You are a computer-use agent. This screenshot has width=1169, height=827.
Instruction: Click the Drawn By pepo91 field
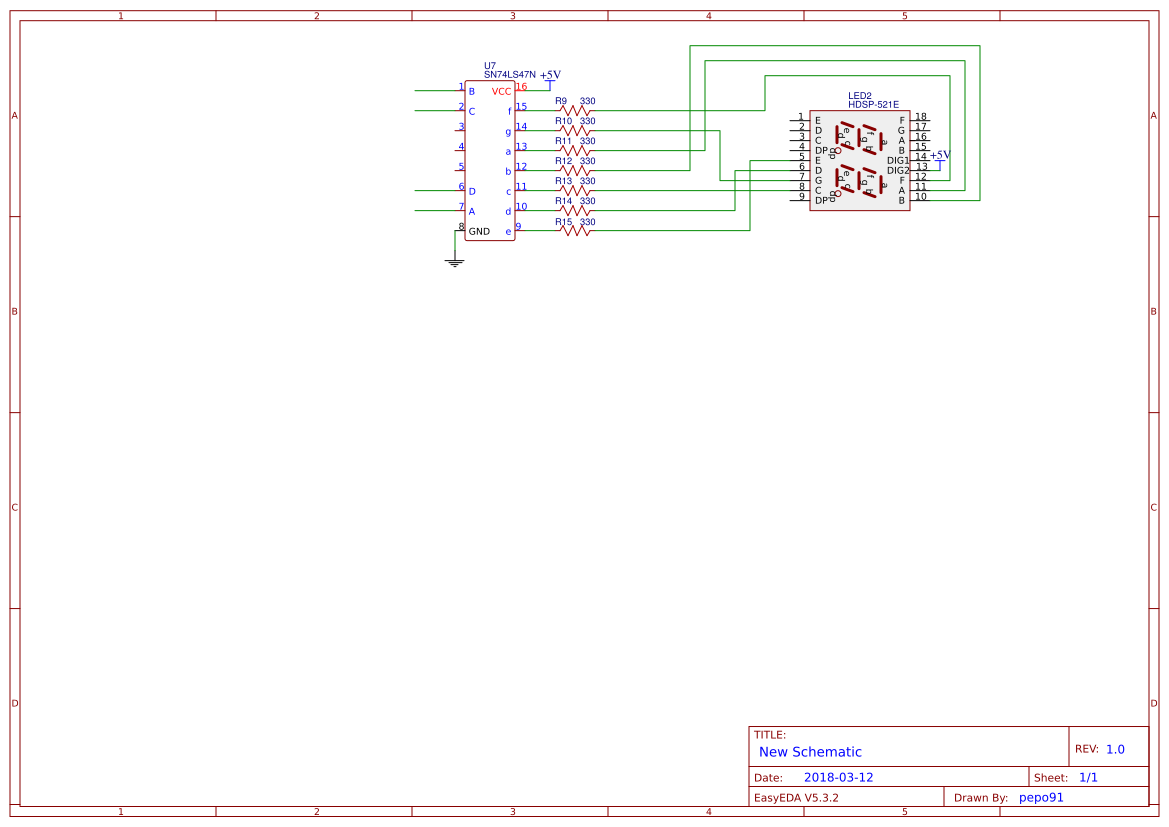[x=1042, y=797]
